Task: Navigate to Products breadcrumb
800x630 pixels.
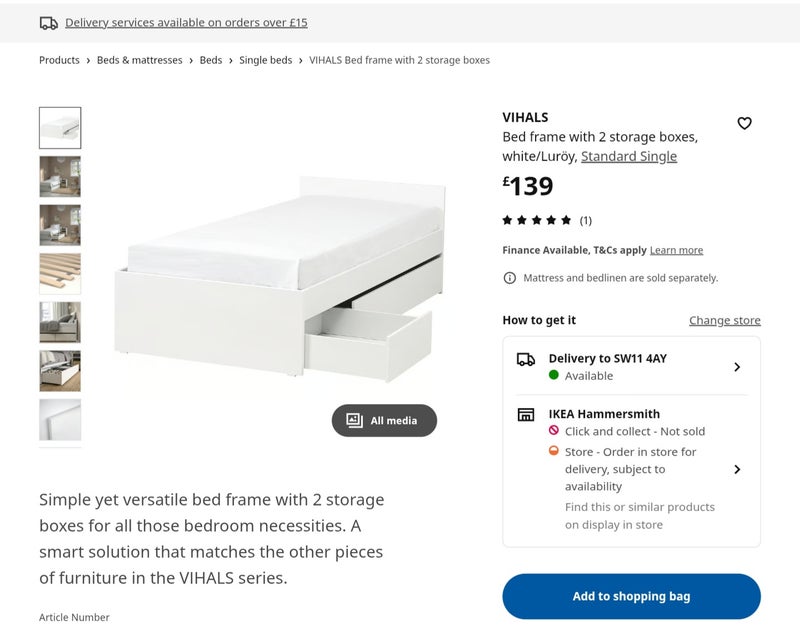Action: coord(59,60)
